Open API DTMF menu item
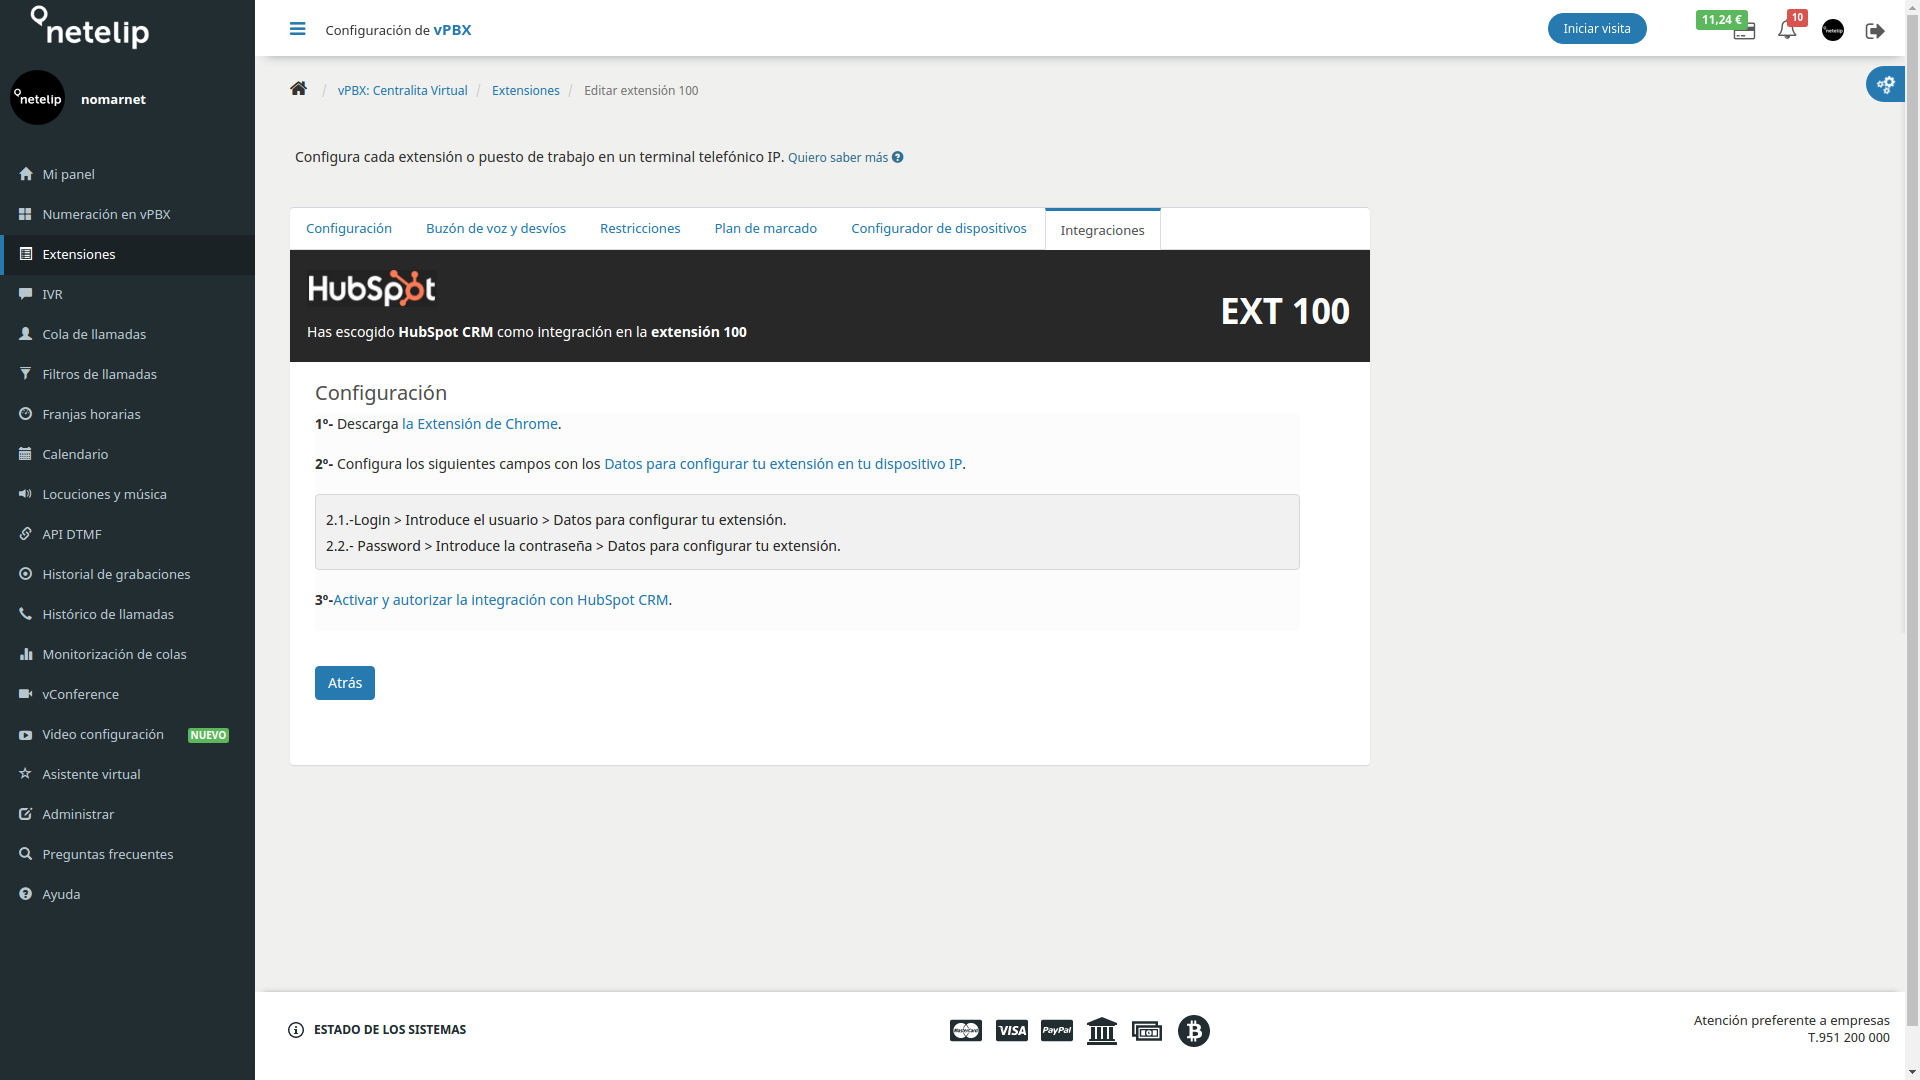Viewport: 1920px width, 1080px height. point(128,534)
